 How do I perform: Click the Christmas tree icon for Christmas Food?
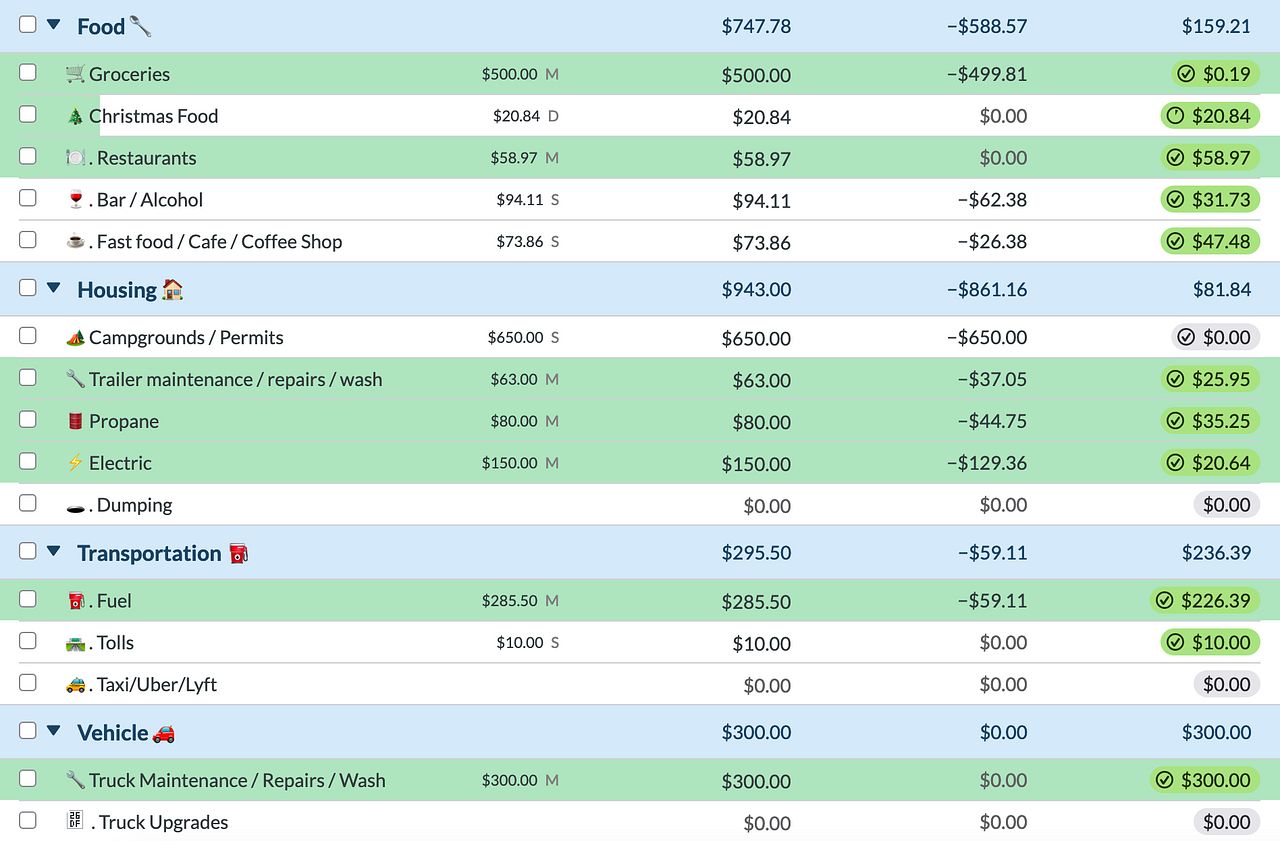75,116
